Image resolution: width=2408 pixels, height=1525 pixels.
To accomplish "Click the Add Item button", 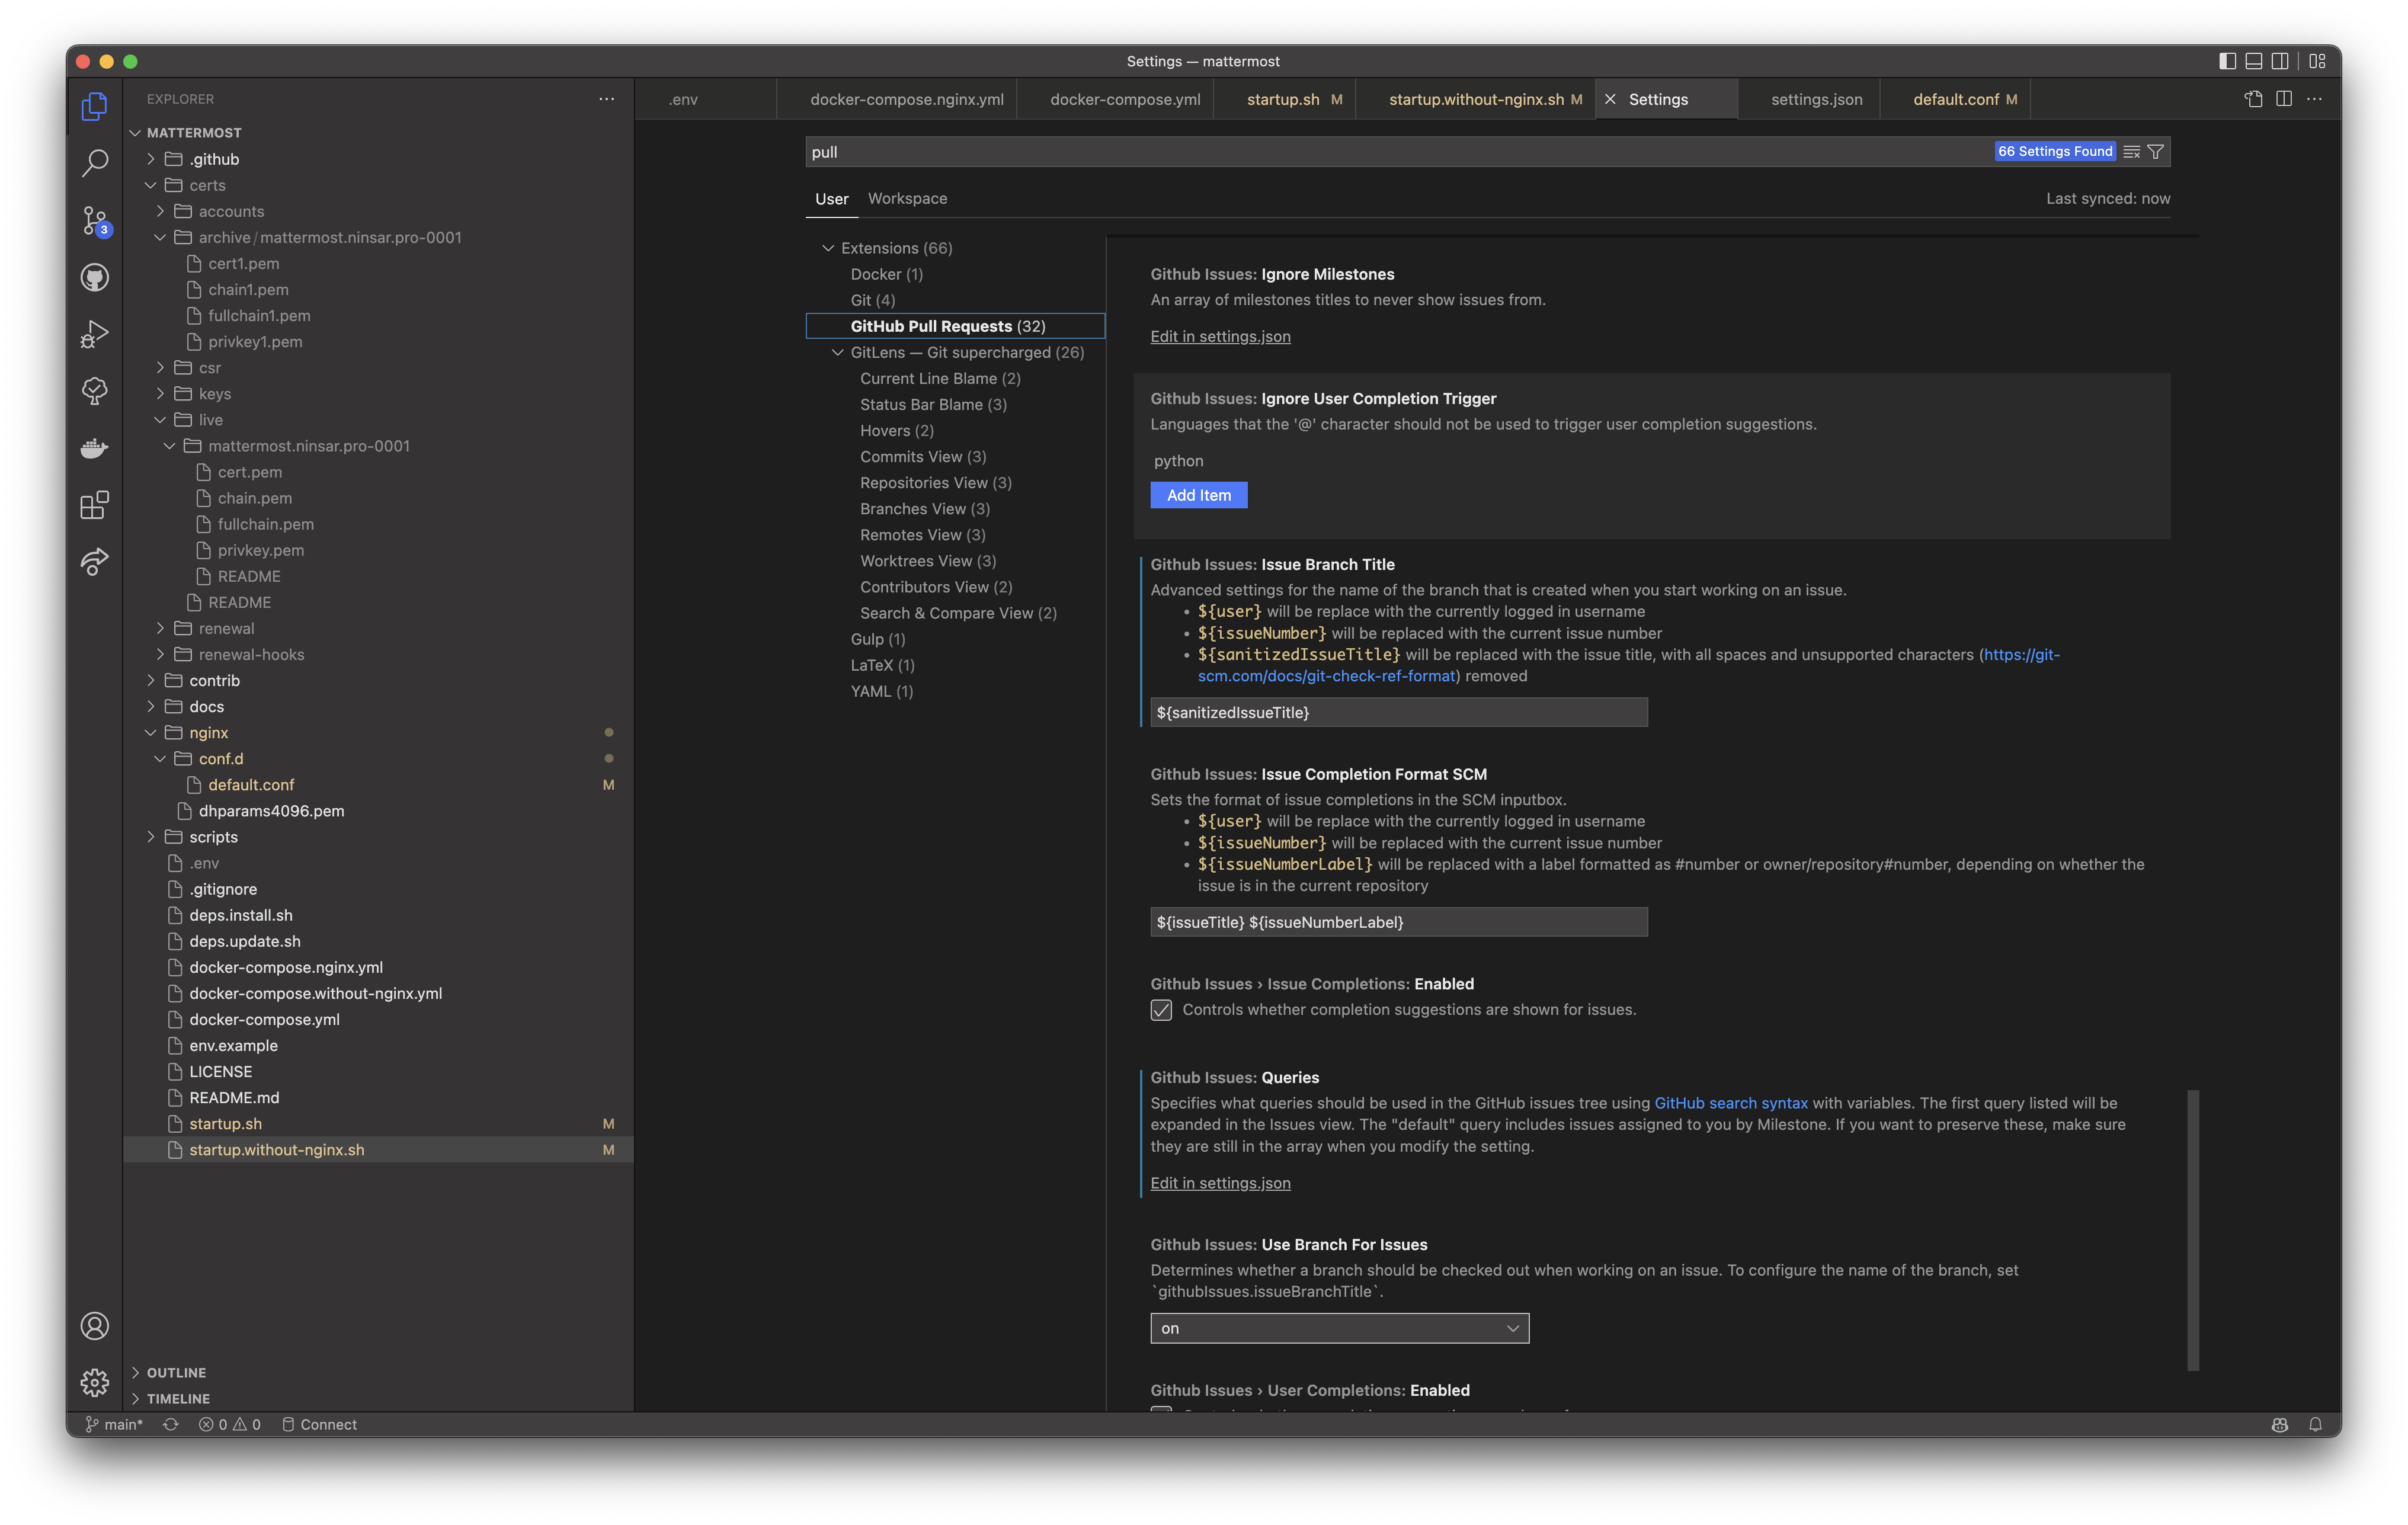I will pyautogui.click(x=1198, y=494).
